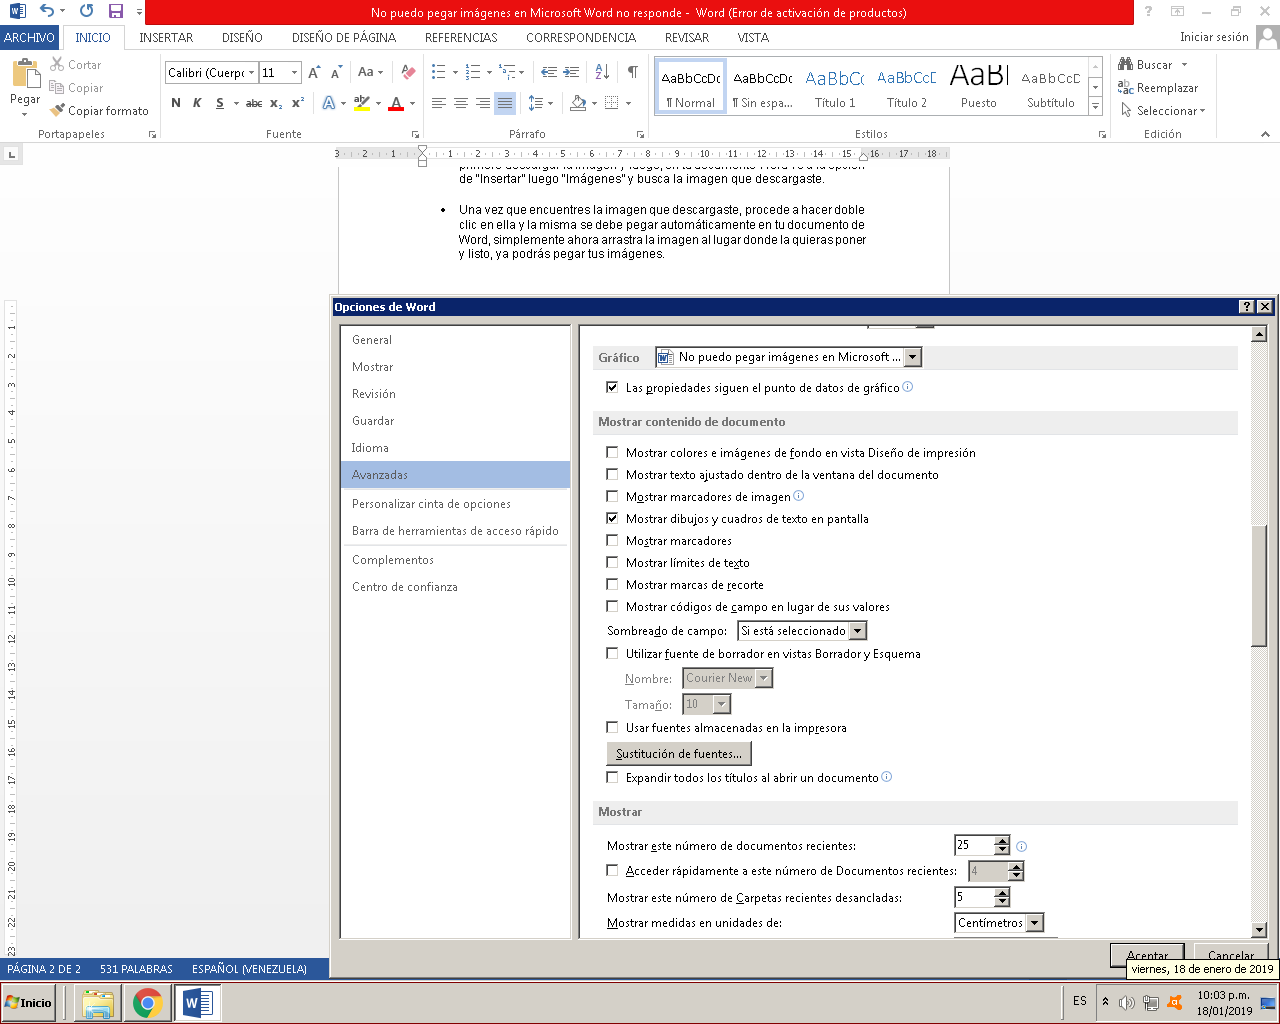Screen dimensions: 1280x1024
Task: Click the Reemplazar button
Action: [x=1158, y=87]
